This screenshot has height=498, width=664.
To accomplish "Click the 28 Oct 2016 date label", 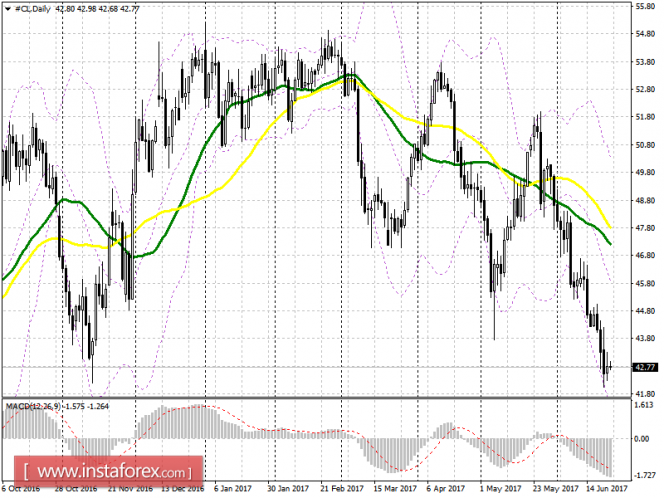I will tap(75, 490).
